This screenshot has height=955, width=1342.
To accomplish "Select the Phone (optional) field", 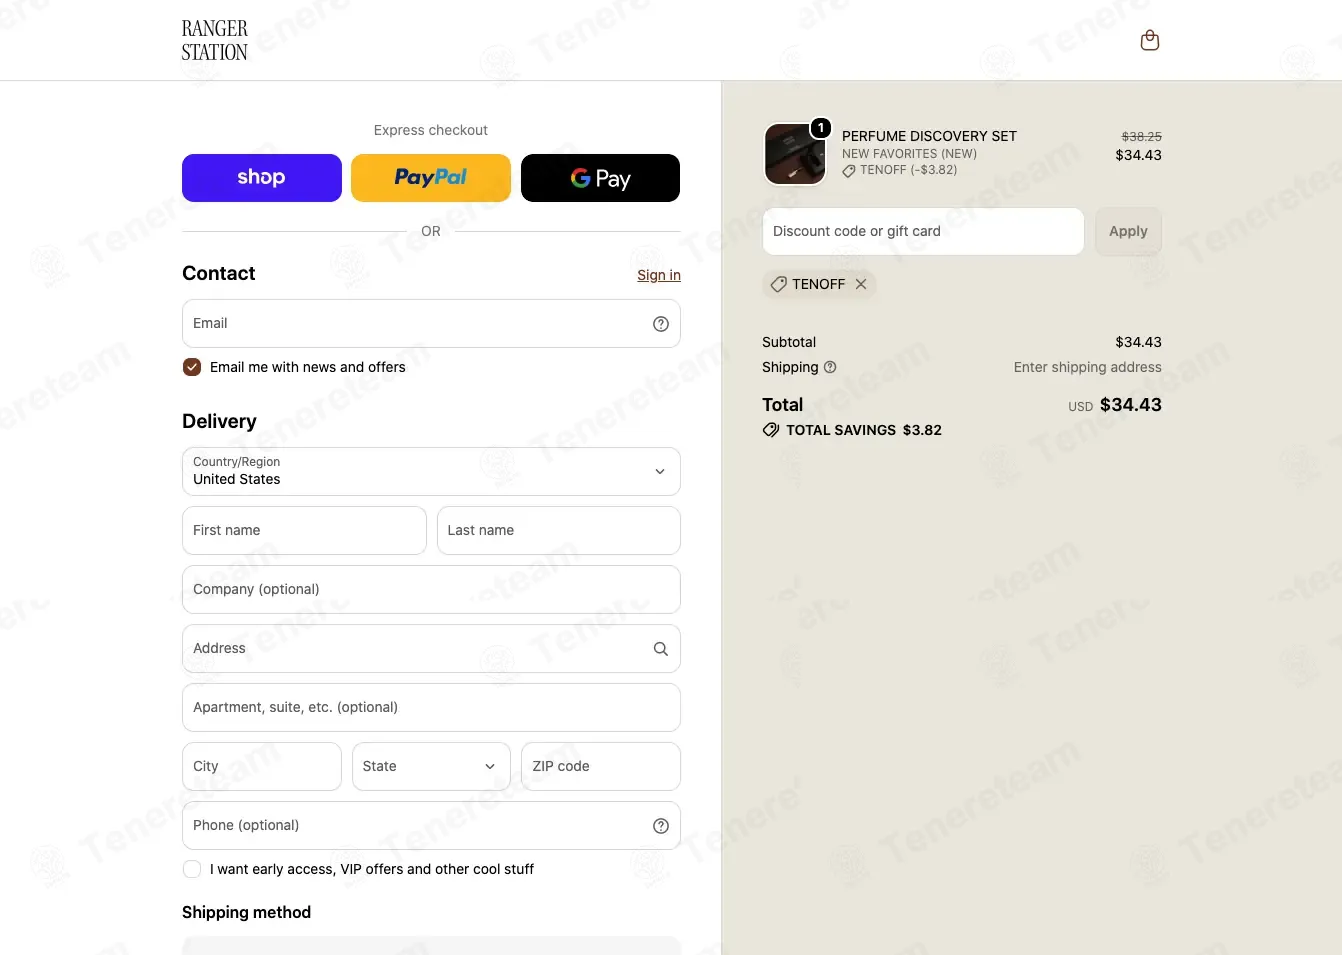I will [431, 825].
